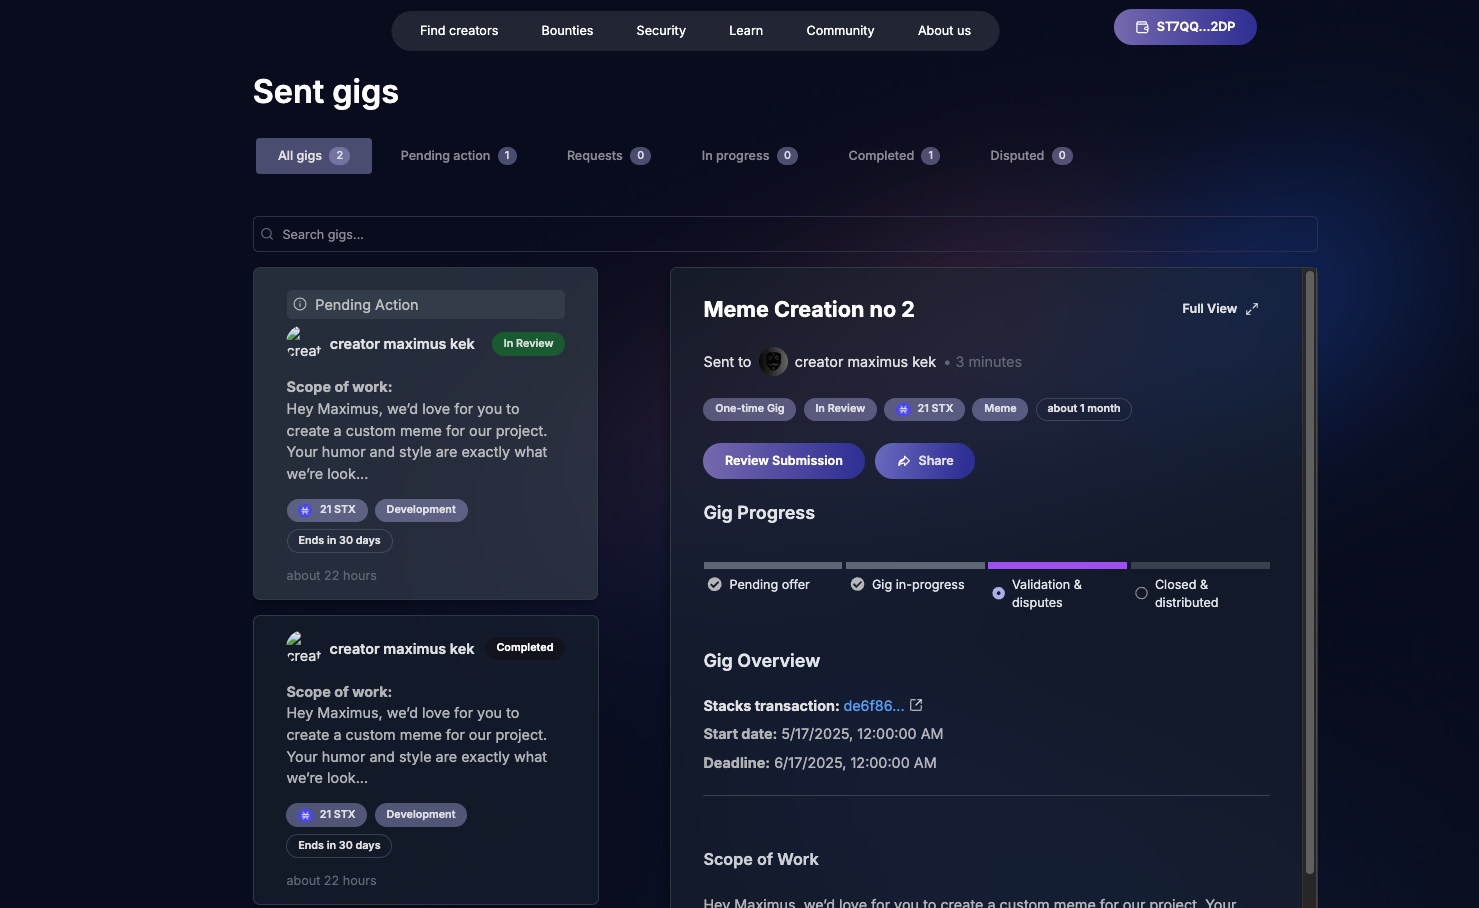The image size is (1479, 908).
Task: Click creator maximus kek avatar in details
Action: 773,362
